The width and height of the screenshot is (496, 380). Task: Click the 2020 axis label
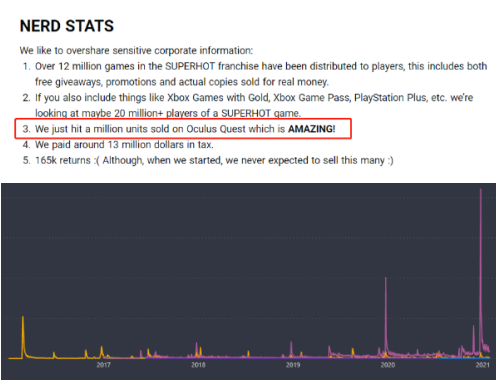pos(388,365)
